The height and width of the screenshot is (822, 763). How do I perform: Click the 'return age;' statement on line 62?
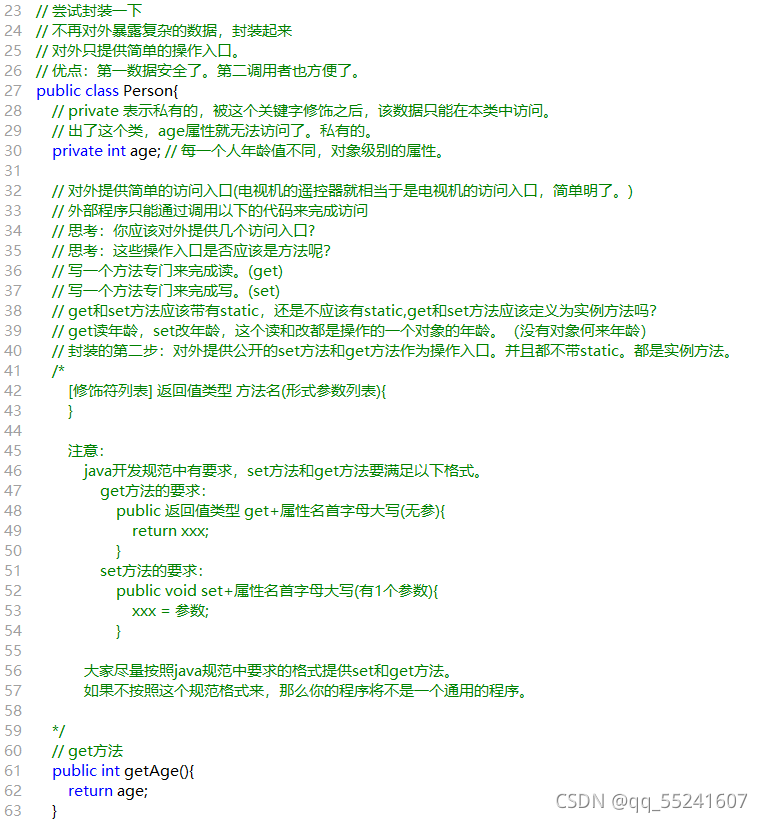(x=108, y=791)
